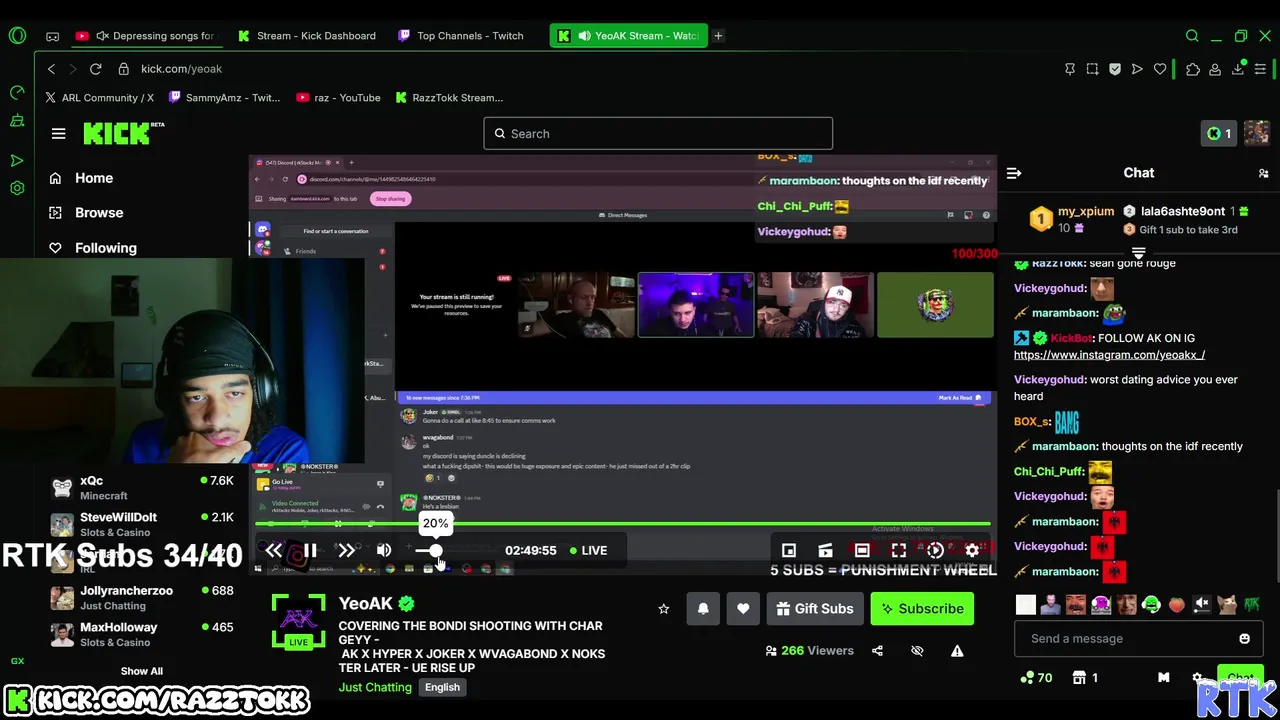Mute the stream volume speaker icon
Screen dimensions: 1280x720
tap(384, 550)
